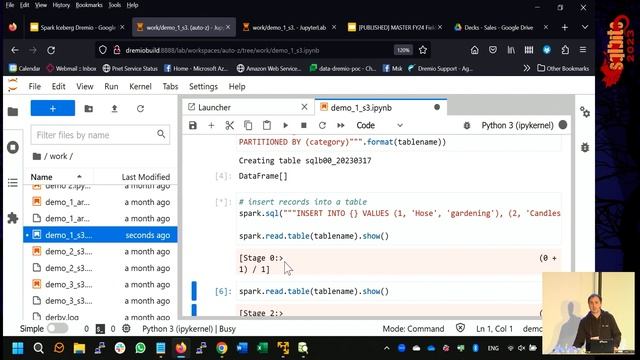Viewport: 640px width, 360px height.
Task: Upload files with the upload arrow icon
Action: (x=115, y=109)
